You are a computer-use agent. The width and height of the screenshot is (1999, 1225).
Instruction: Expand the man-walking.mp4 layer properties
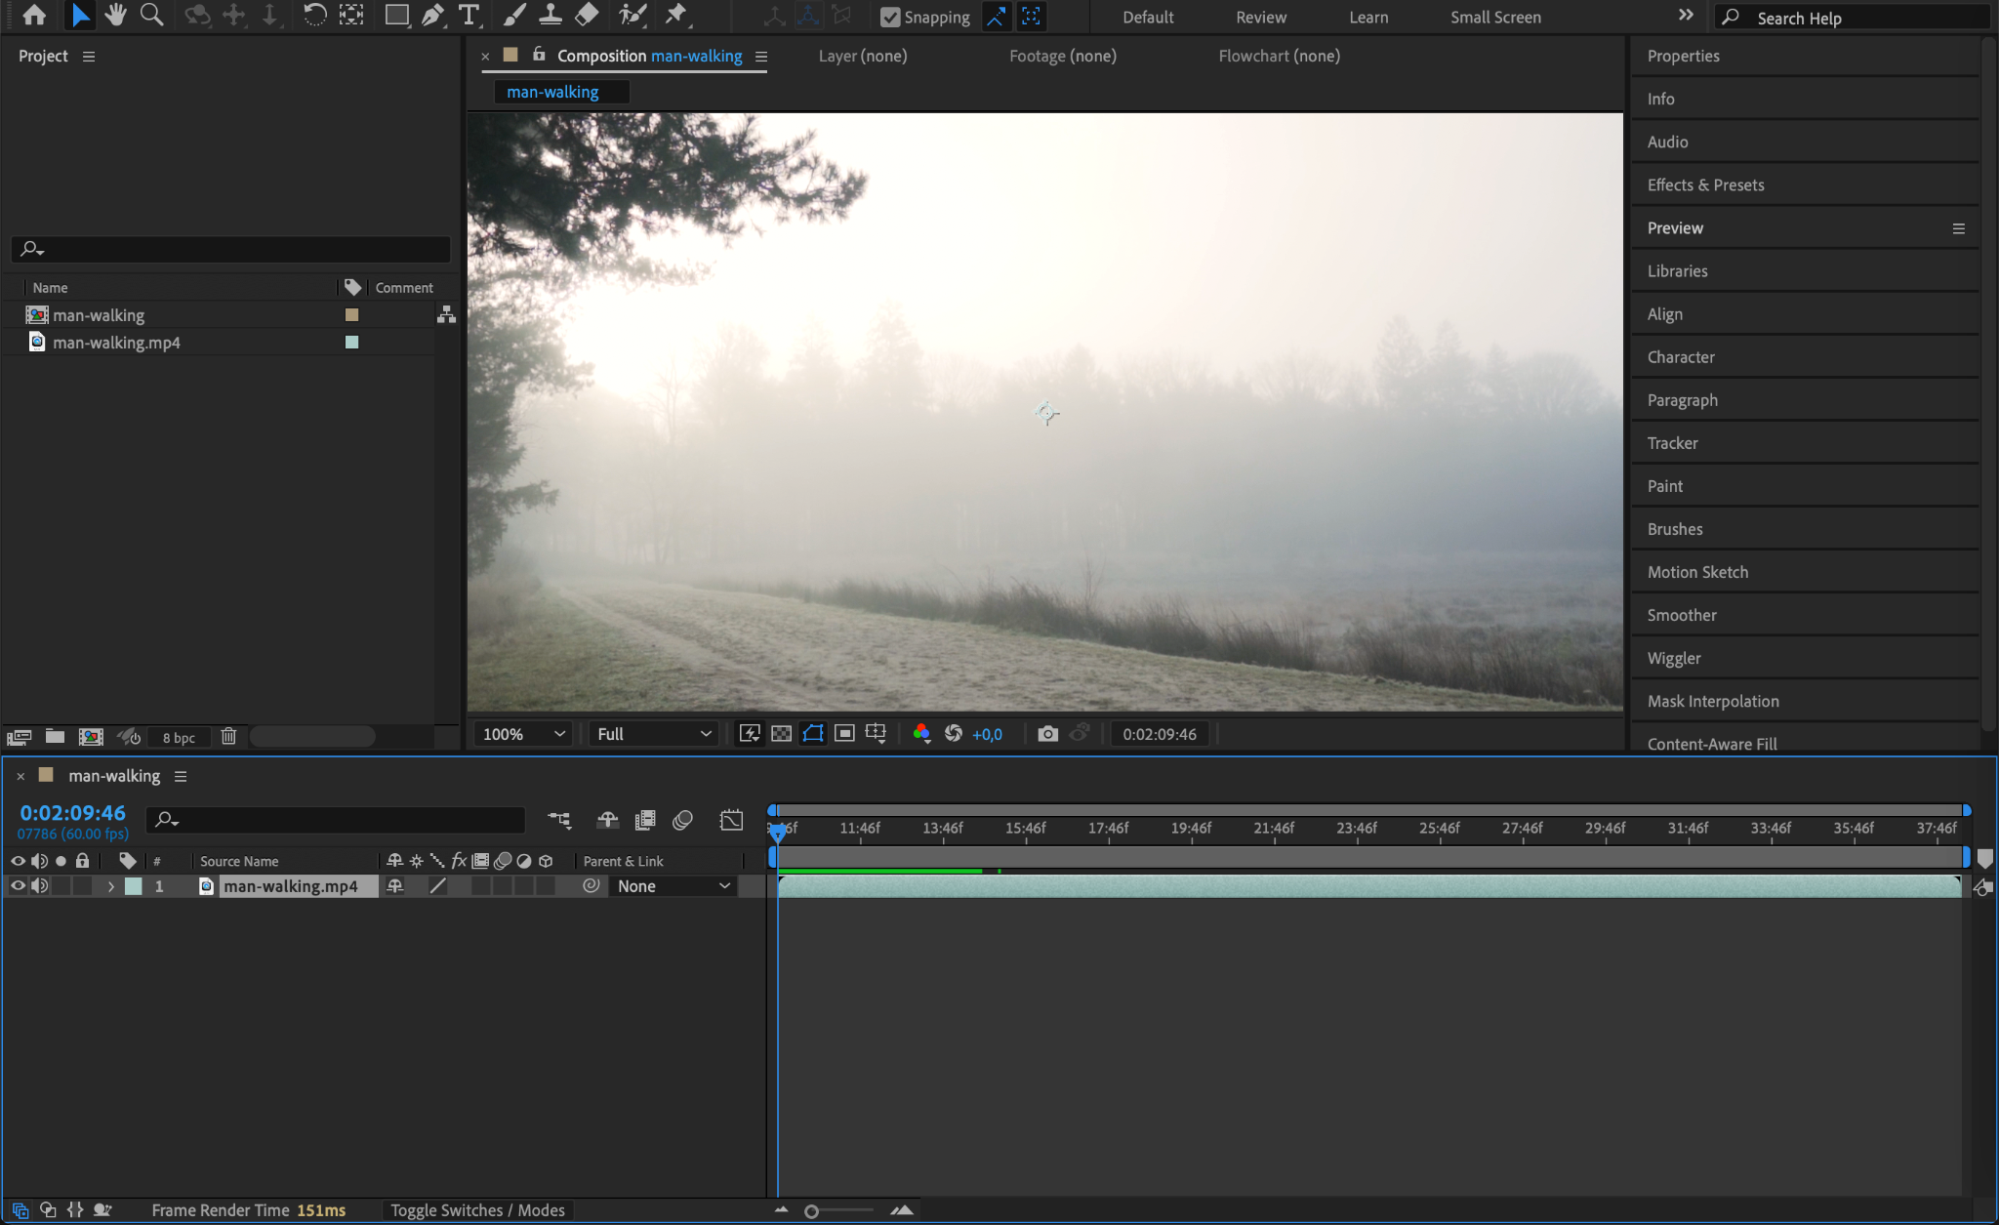[x=111, y=886]
